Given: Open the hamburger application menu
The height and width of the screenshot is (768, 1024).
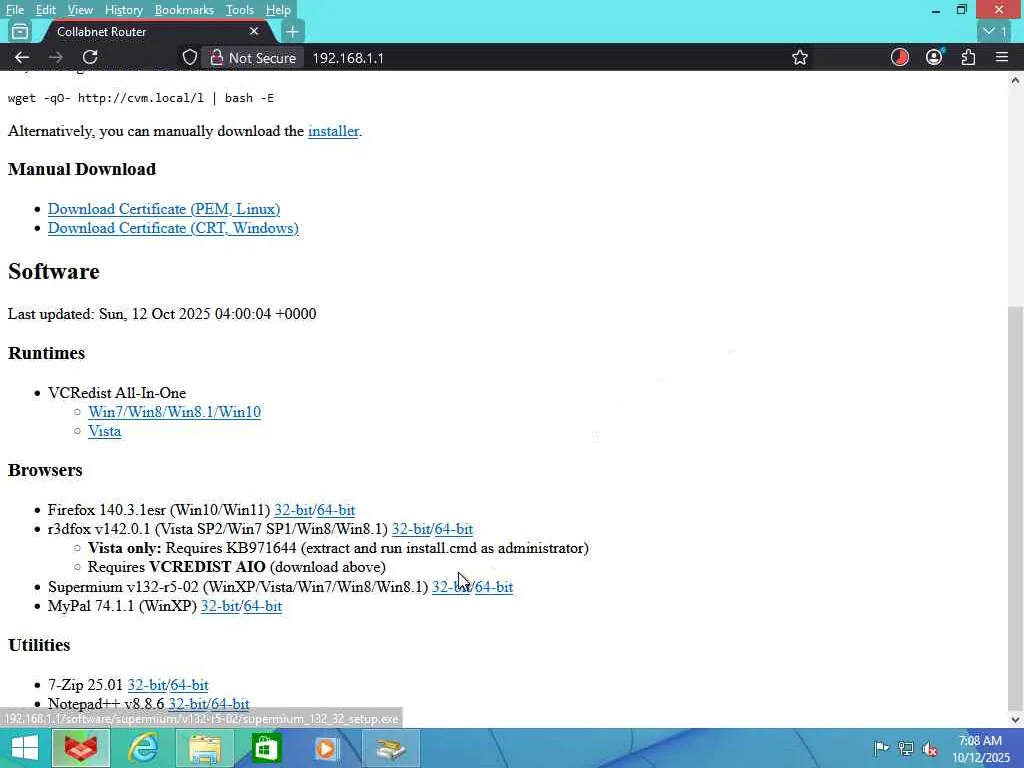Looking at the screenshot, I should (x=1002, y=57).
